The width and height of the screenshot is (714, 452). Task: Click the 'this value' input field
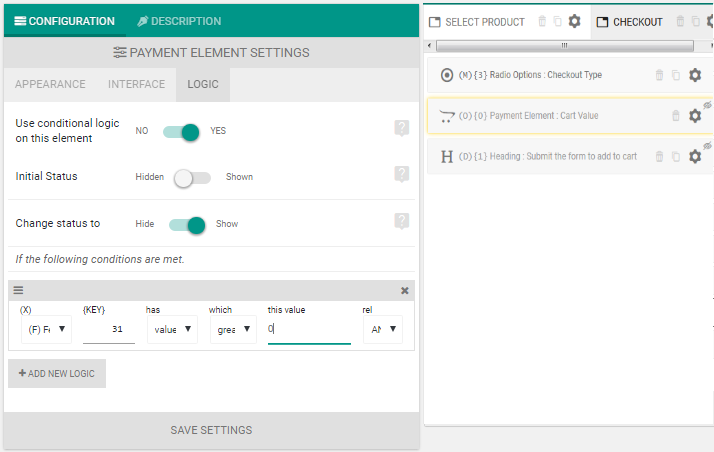(x=309, y=329)
